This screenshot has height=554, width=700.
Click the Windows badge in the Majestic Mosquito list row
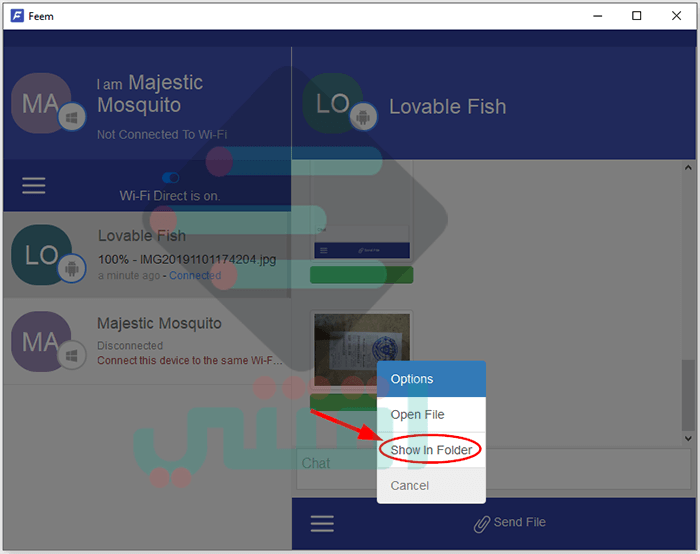[72, 355]
